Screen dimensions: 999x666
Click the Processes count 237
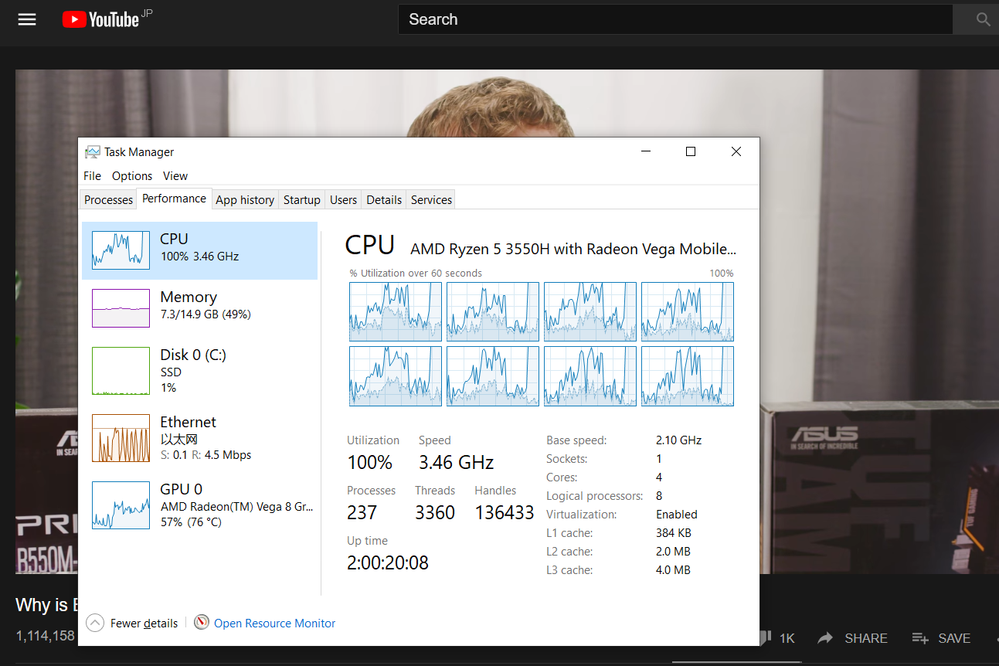tap(362, 512)
